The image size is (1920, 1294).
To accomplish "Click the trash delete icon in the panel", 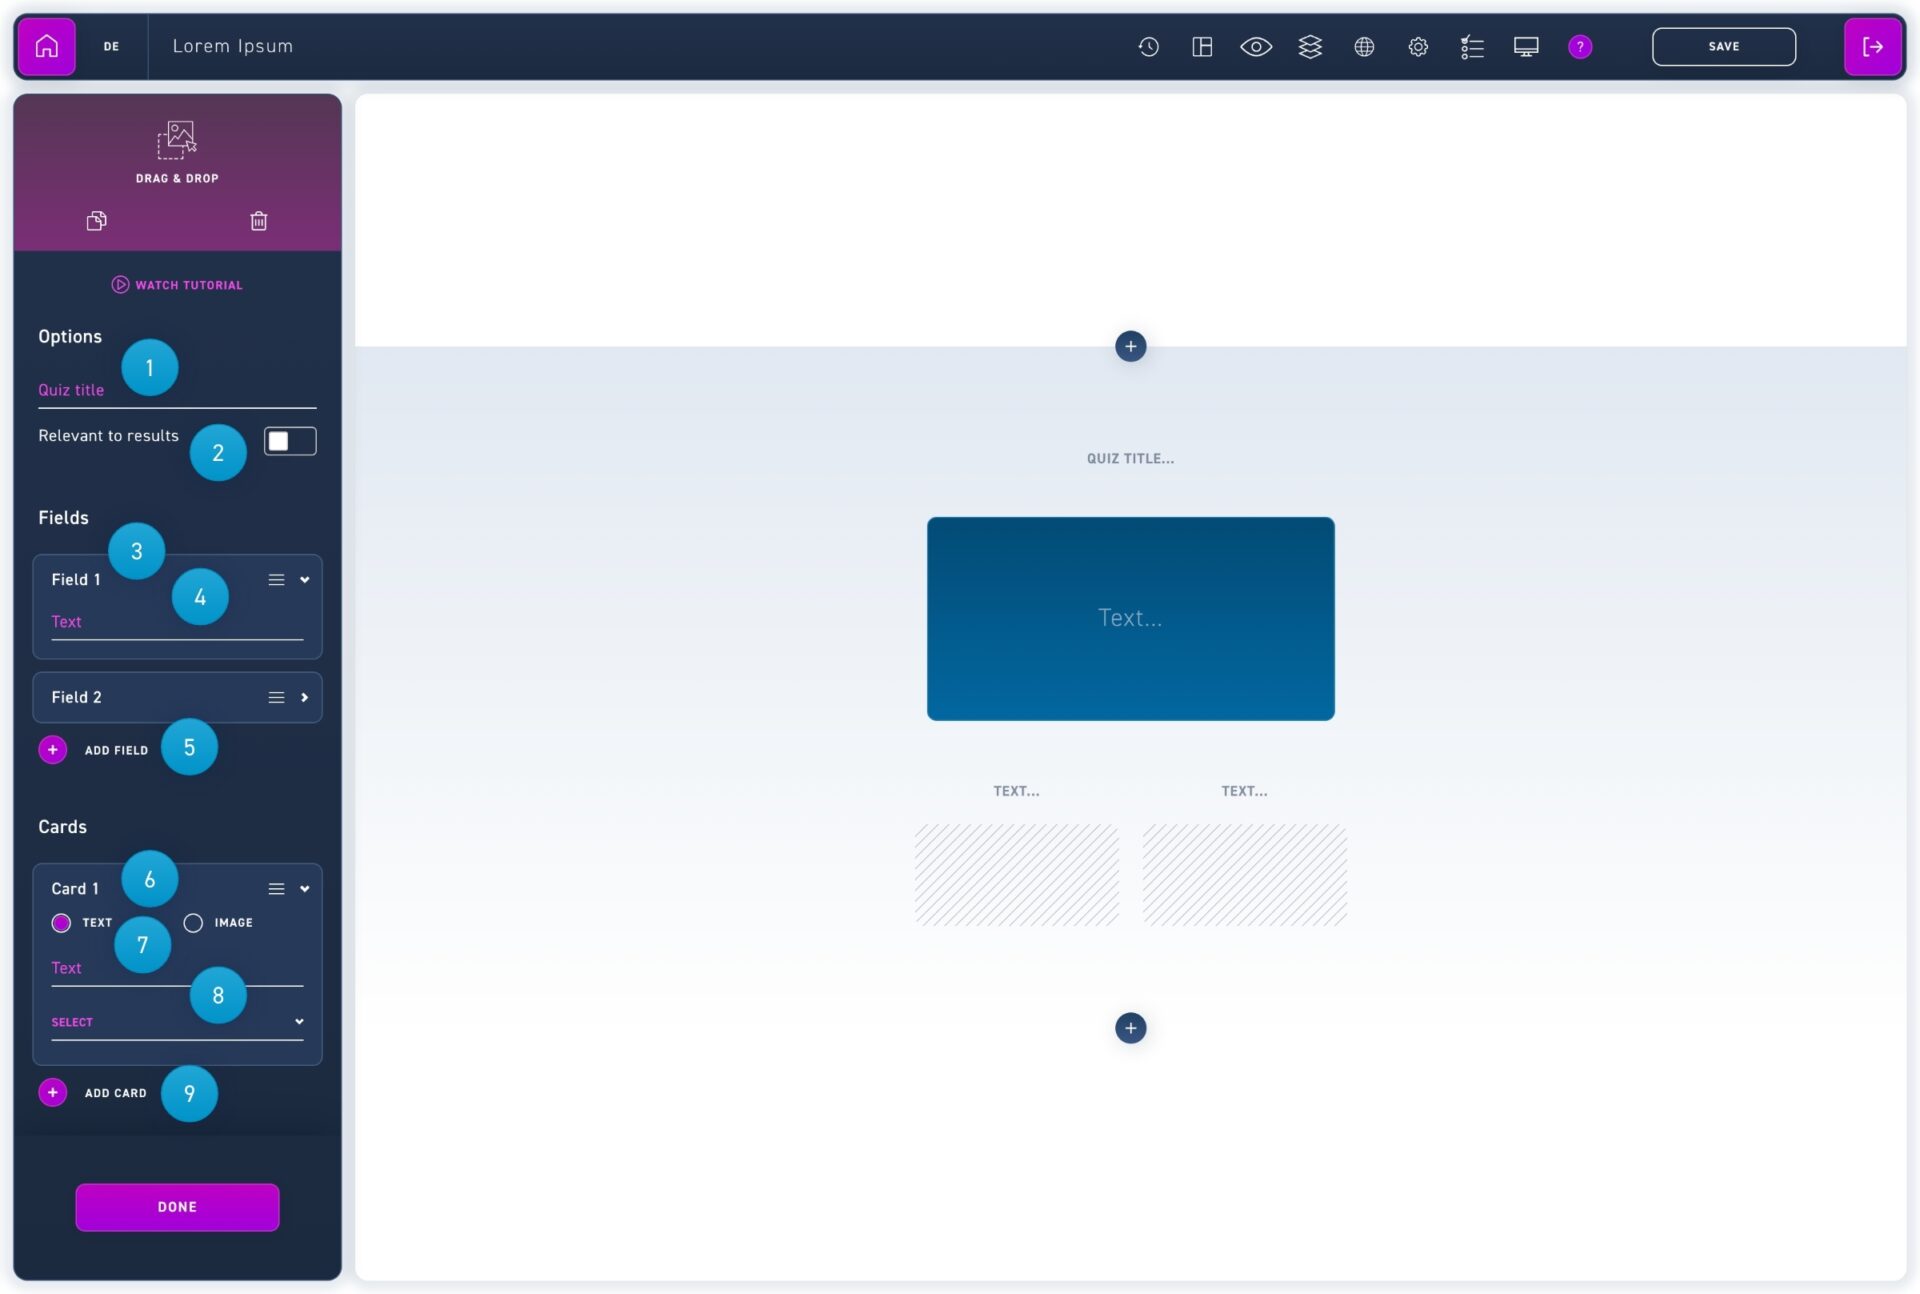I will [x=259, y=221].
